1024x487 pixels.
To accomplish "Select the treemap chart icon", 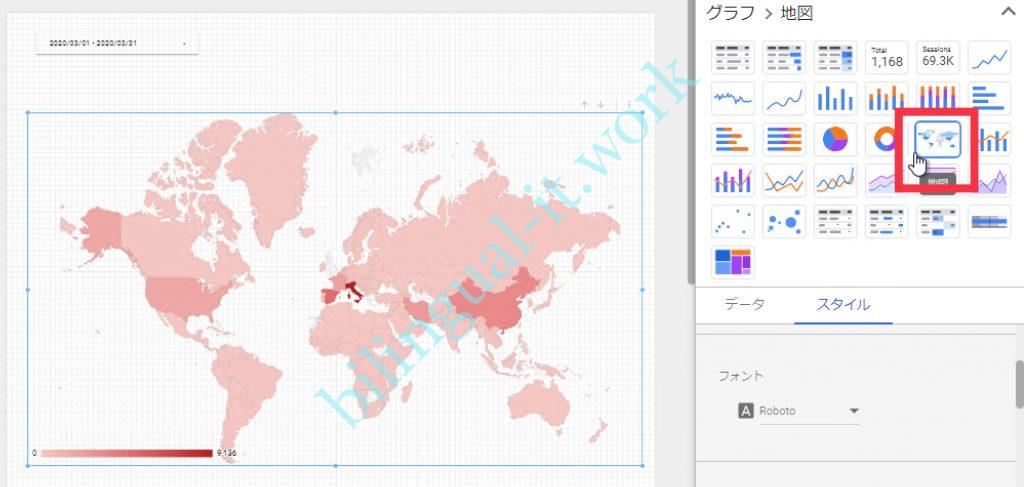I will pyautogui.click(x=733, y=262).
